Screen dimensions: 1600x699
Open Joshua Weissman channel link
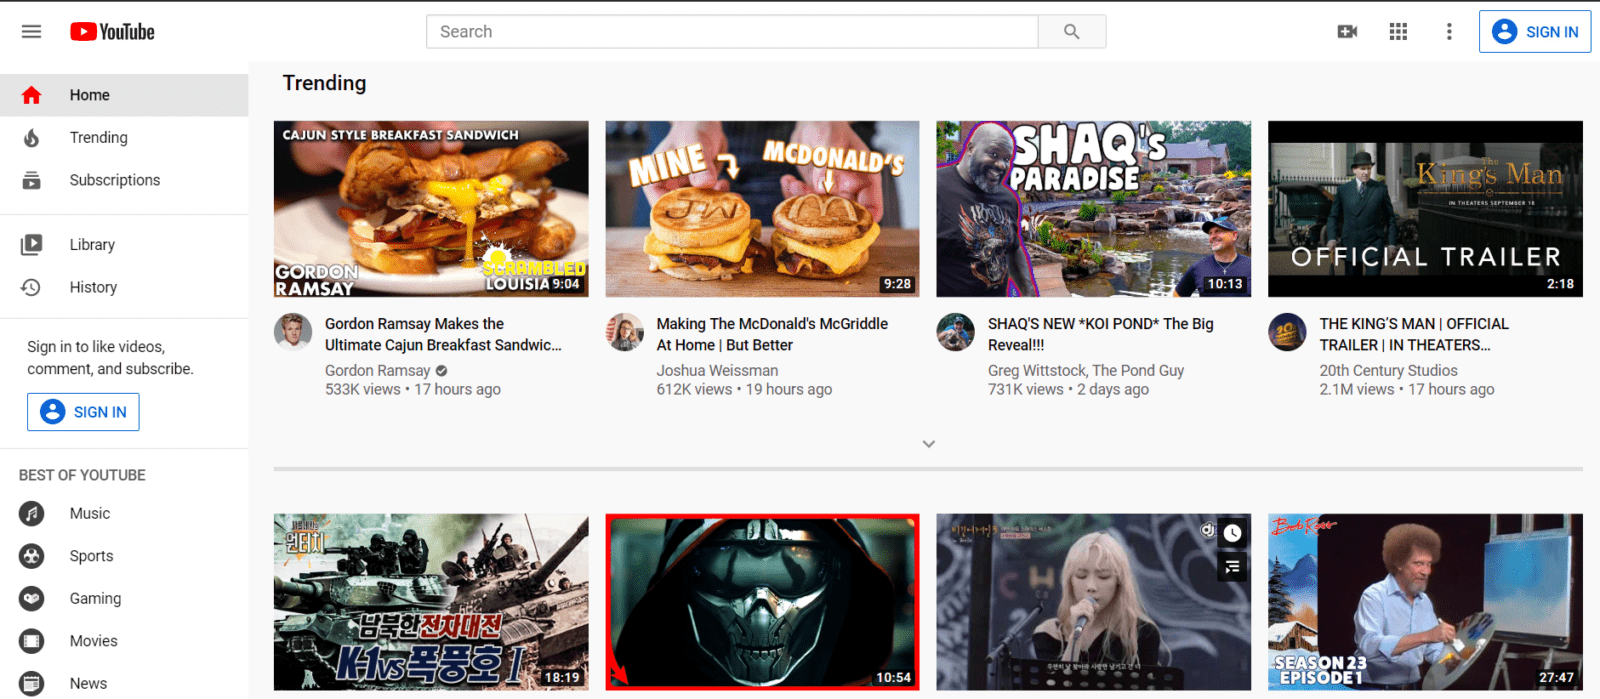point(716,370)
